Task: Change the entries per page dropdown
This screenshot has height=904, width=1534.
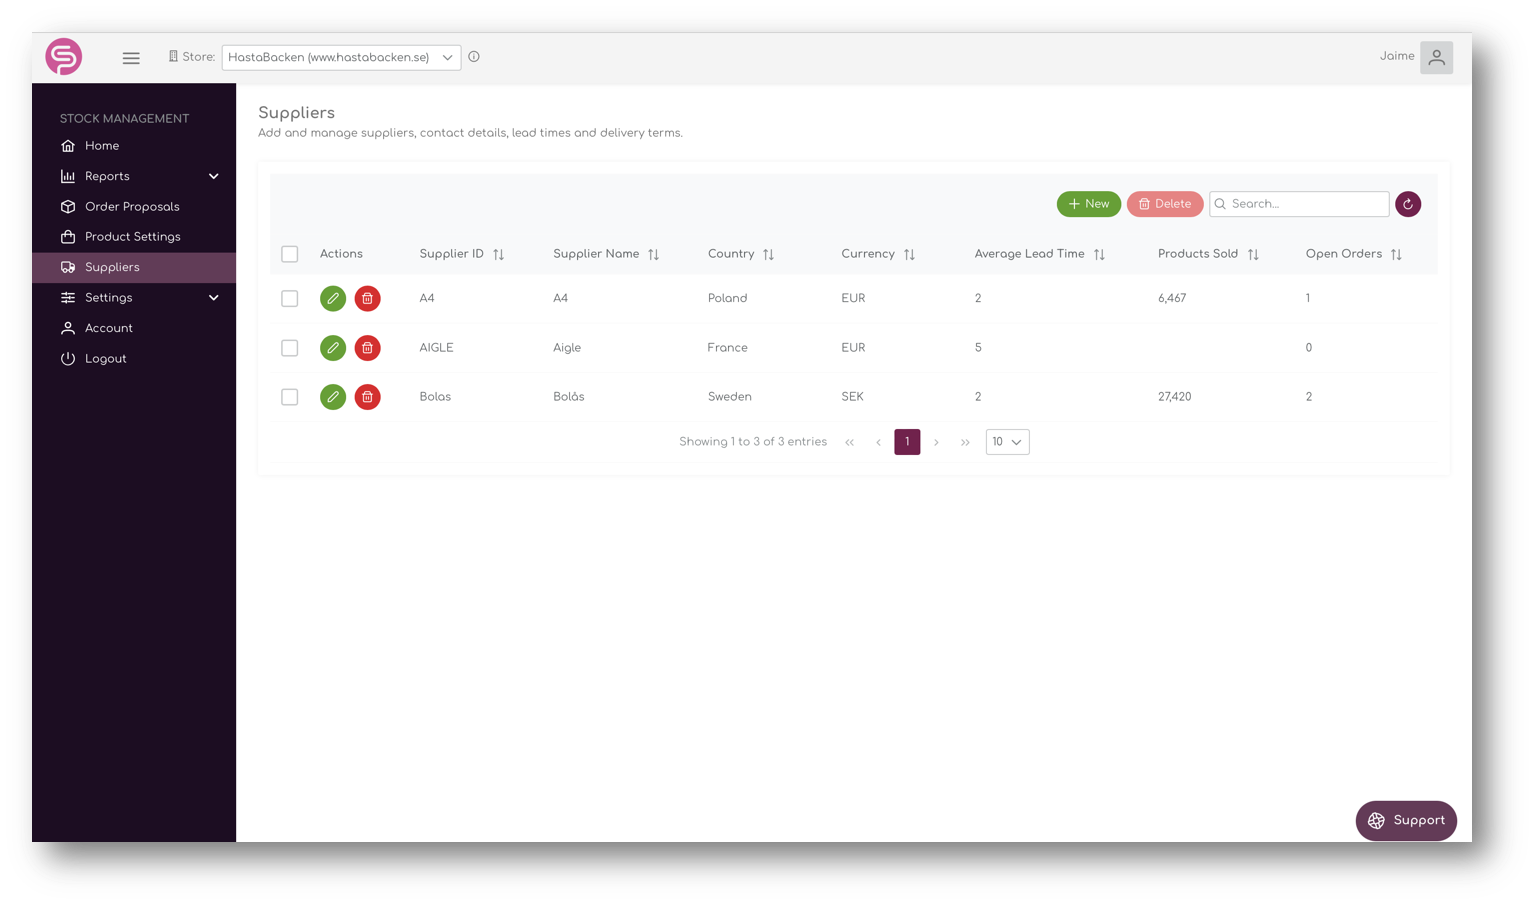Action: click(x=1007, y=441)
